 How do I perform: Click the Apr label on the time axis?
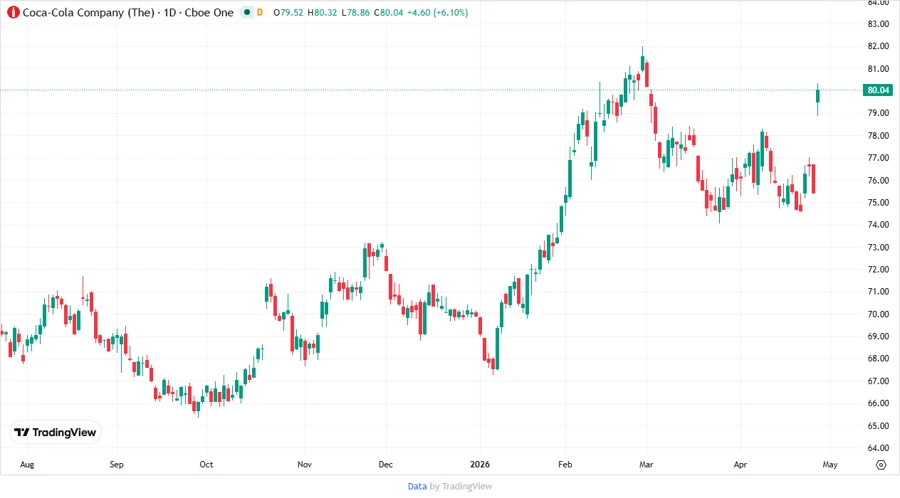point(740,465)
